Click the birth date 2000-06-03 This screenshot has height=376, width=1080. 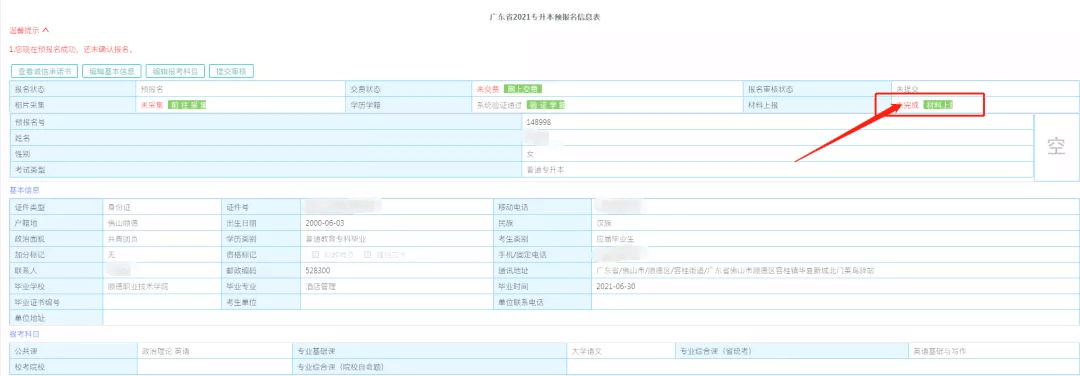tap(323, 223)
